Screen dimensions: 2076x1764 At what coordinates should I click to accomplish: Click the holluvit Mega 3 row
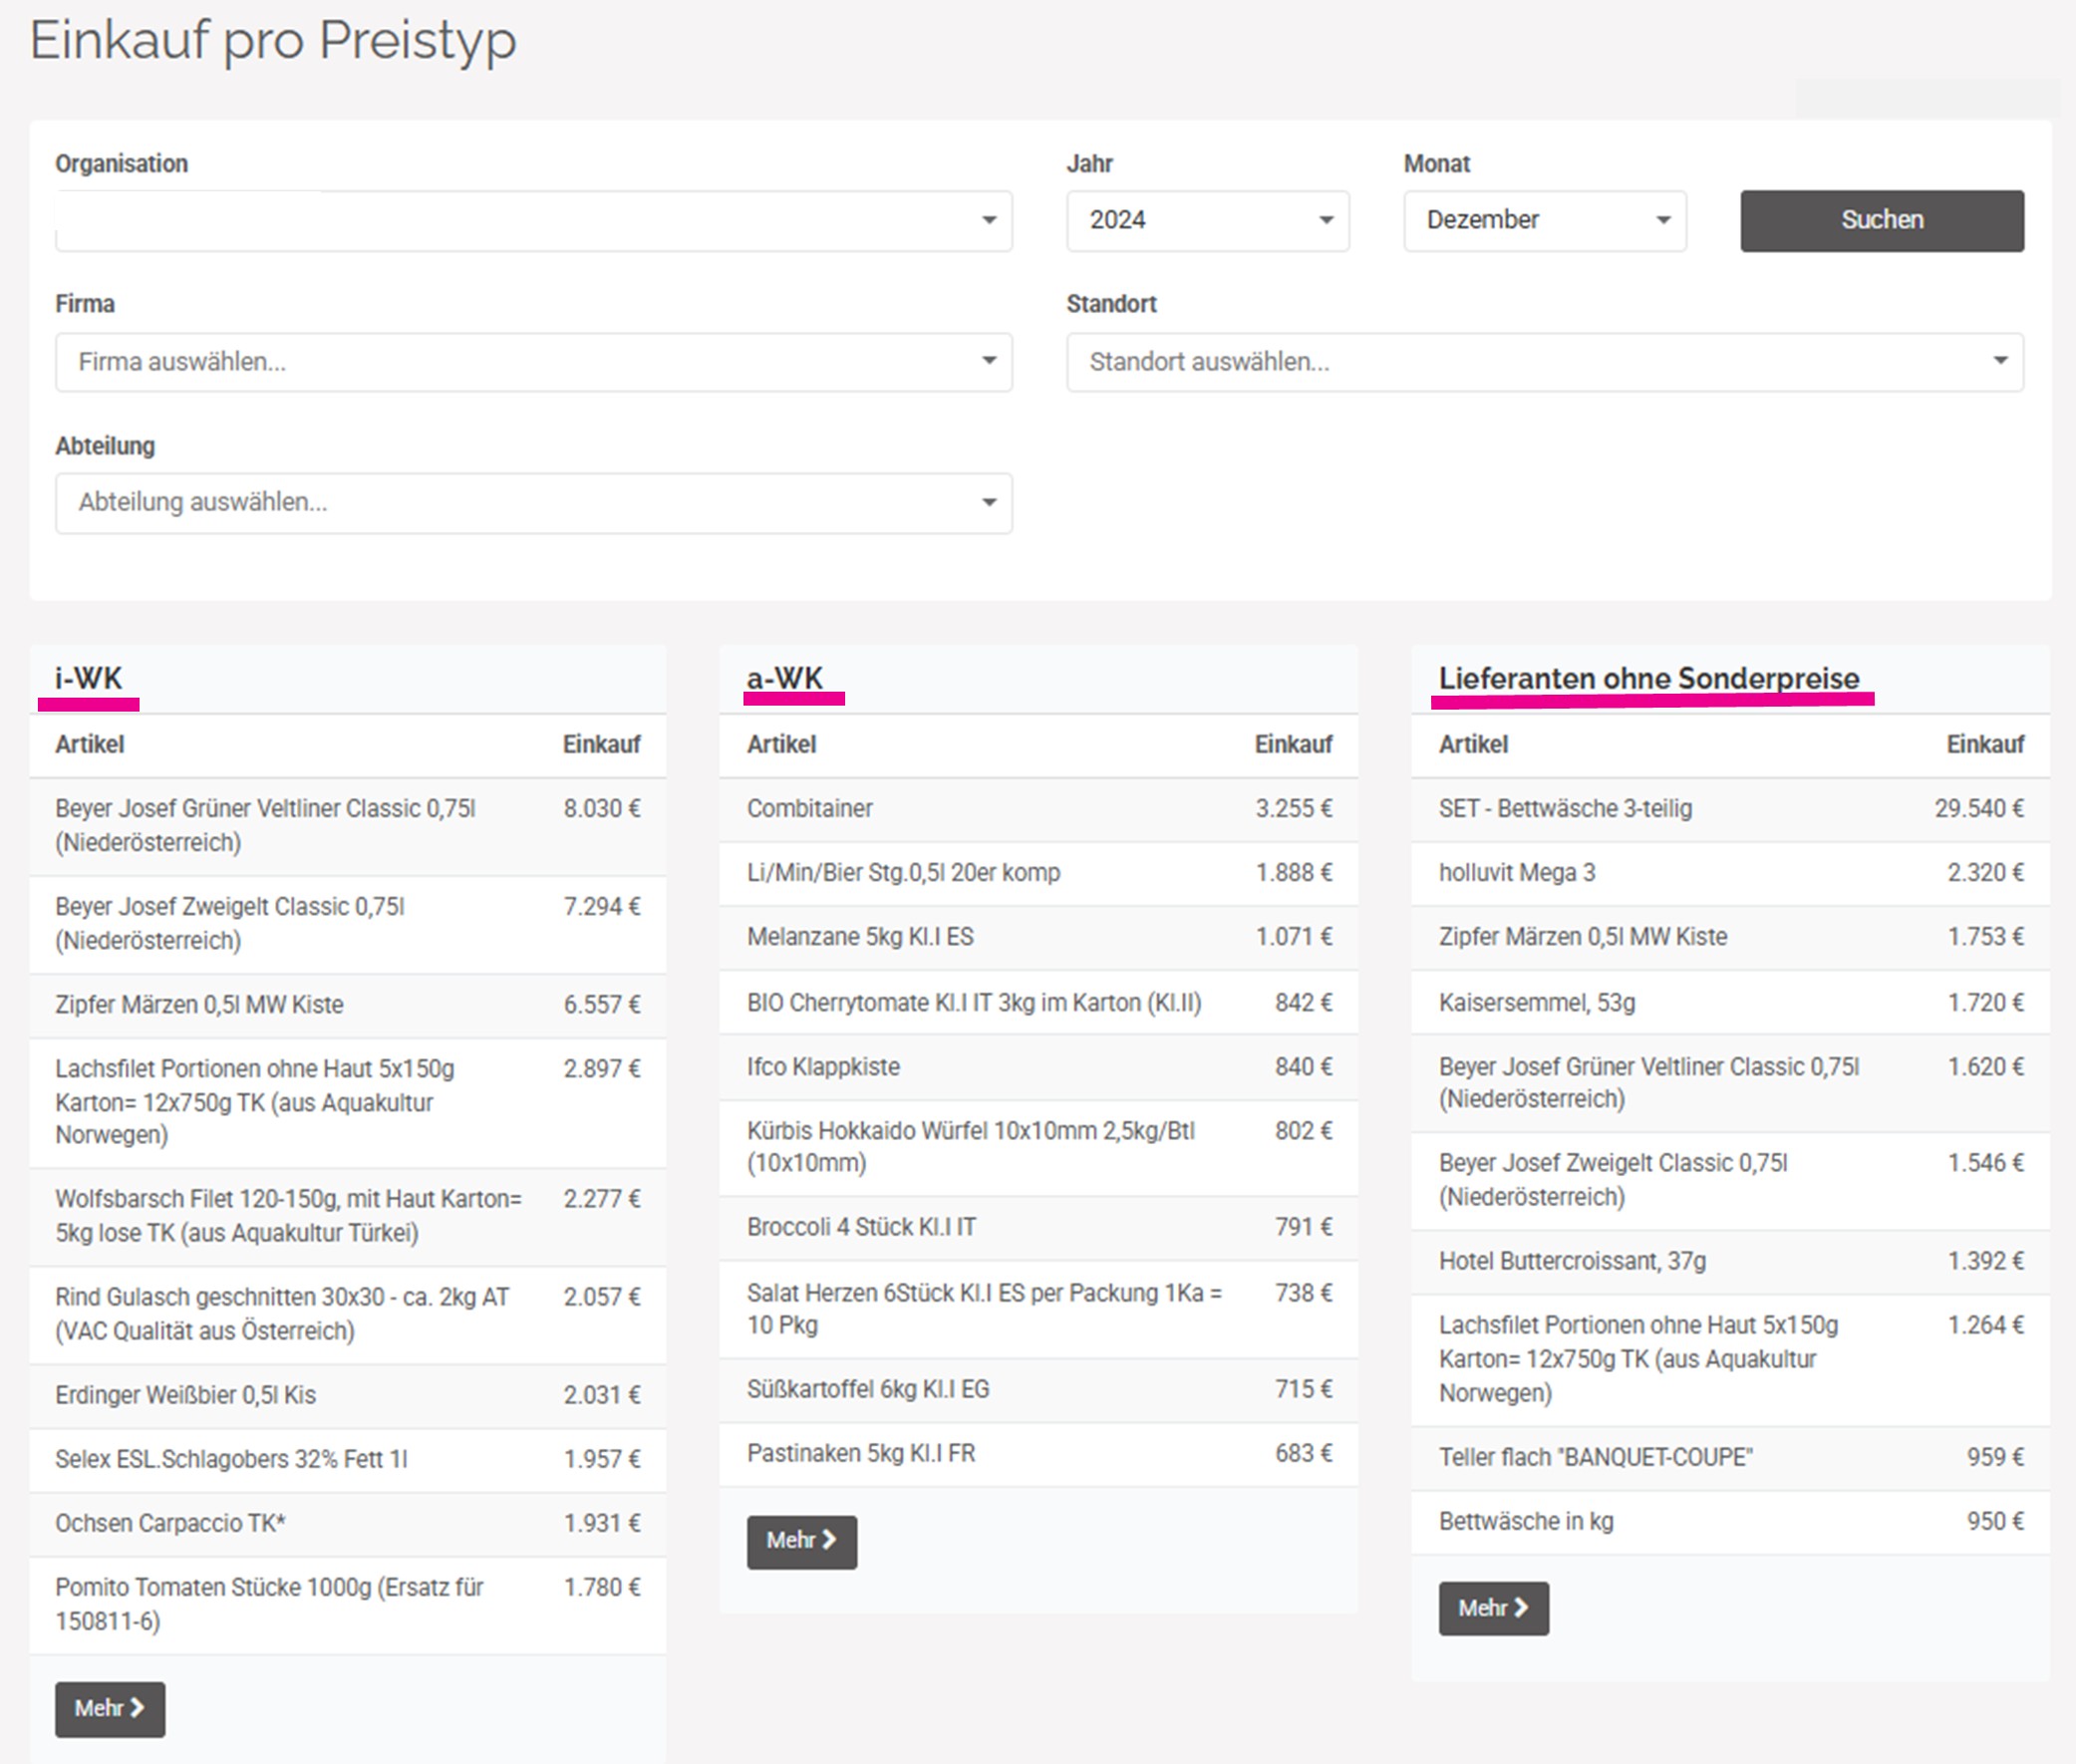point(1731,873)
